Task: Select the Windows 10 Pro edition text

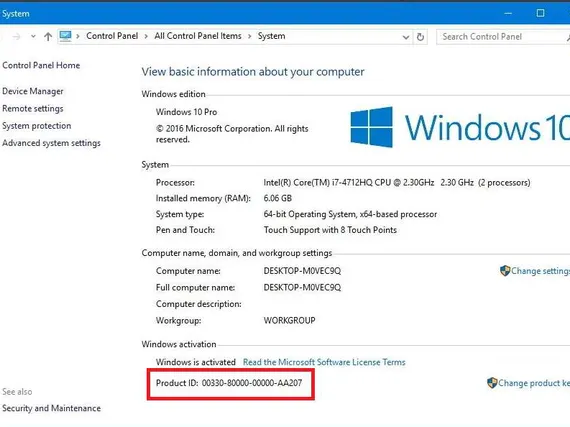Action: tap(186, 112)
